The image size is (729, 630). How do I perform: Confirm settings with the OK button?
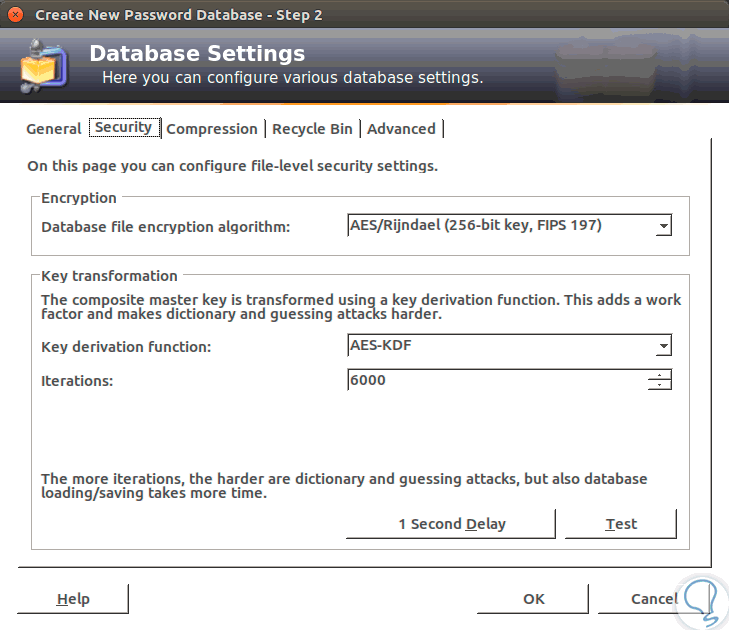[534, 599]
